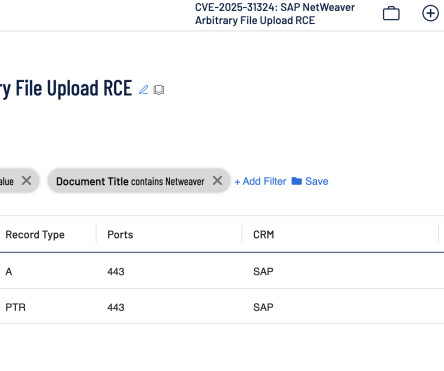Select the 'A' record type cell
This screenshot has height=371, width=444.
[x=9, y=271]
